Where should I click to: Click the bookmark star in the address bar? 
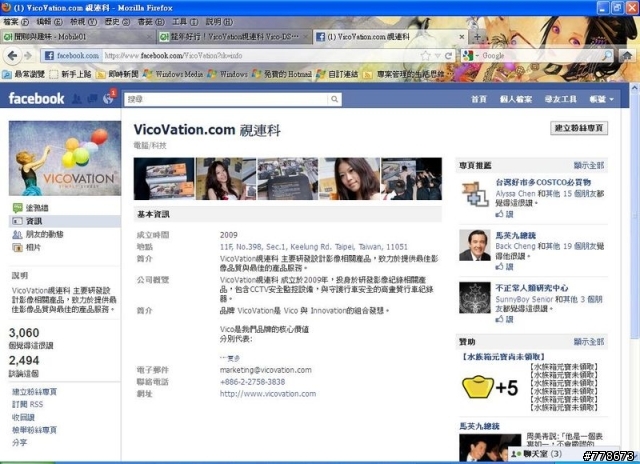[x=425, y=56]
